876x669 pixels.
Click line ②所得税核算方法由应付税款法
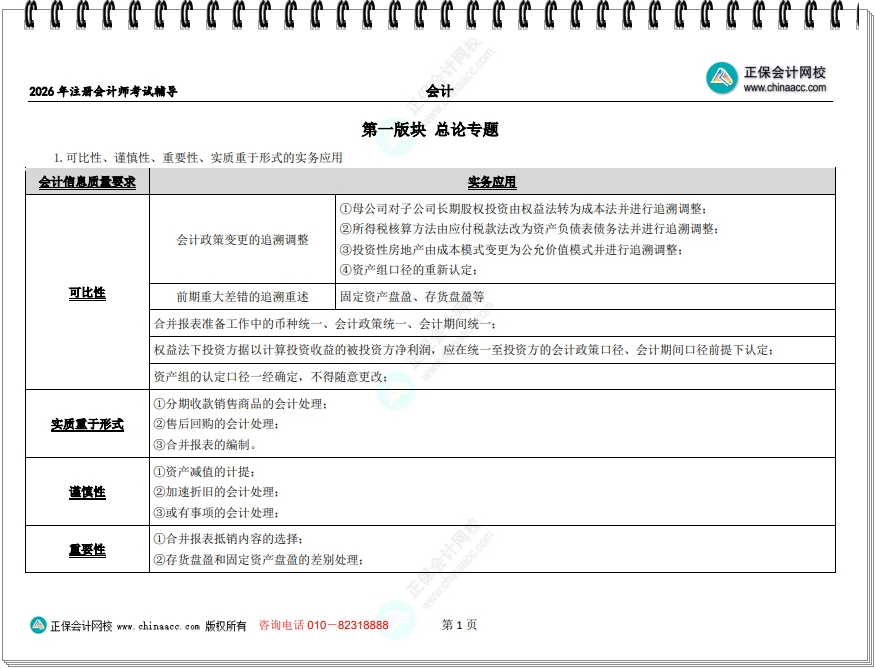(x=529, y=229)
